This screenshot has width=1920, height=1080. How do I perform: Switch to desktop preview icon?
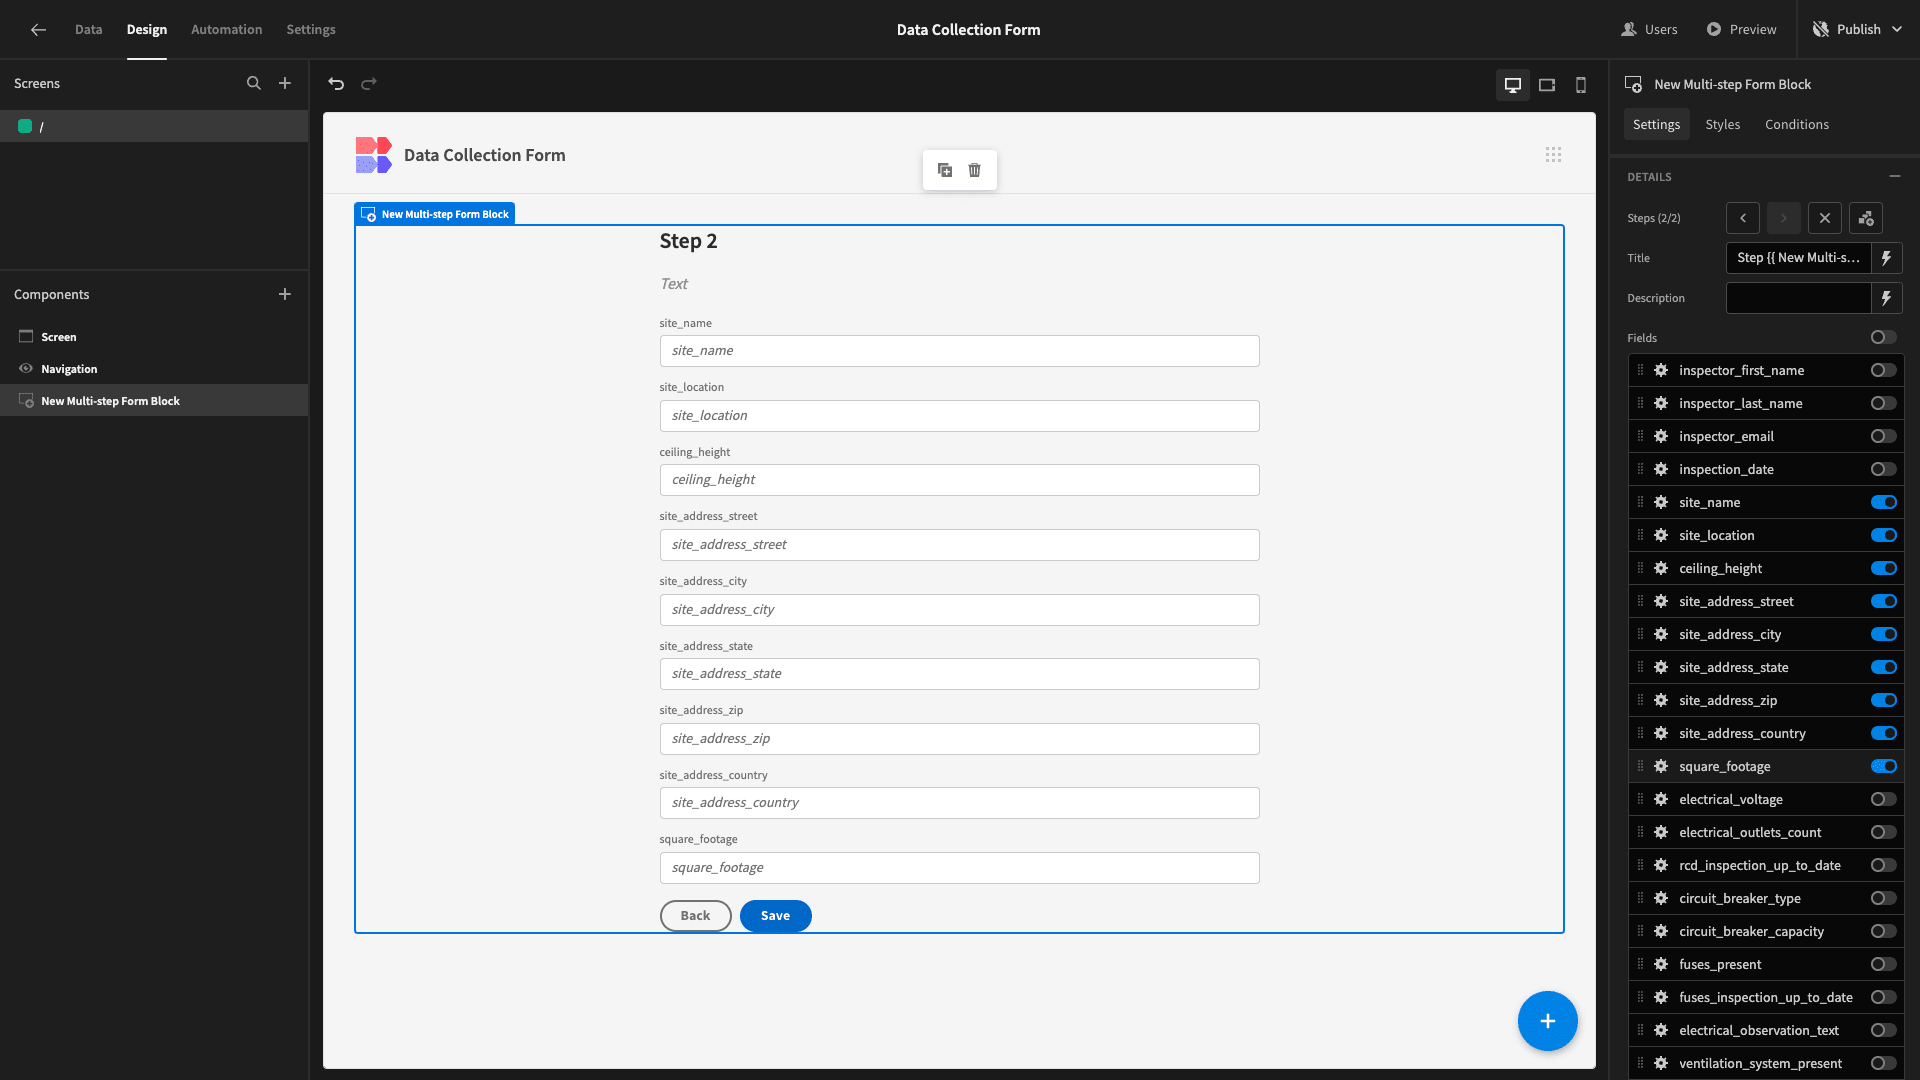click(1513, 85)
